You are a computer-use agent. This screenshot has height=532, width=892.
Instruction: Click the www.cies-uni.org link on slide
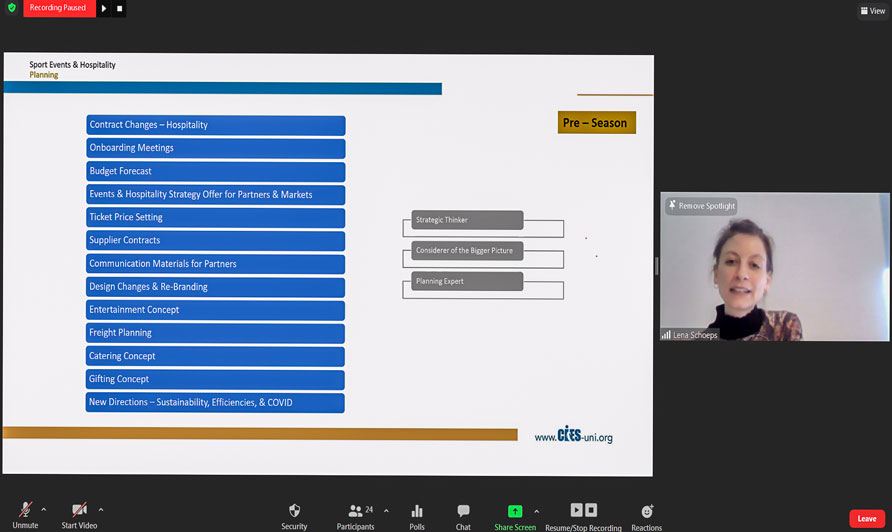point(573,435)
